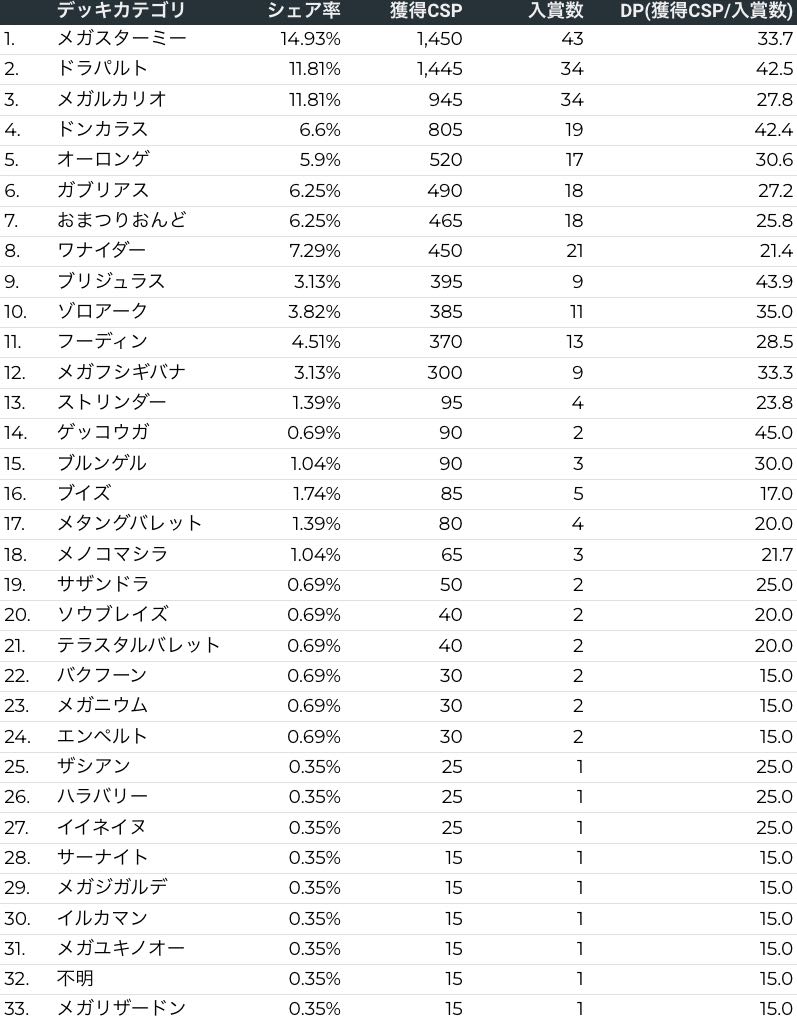This screenshot has height=1023, width=797.
Task: Click the デッキカテゴリ column header
Action: (121, 11)
